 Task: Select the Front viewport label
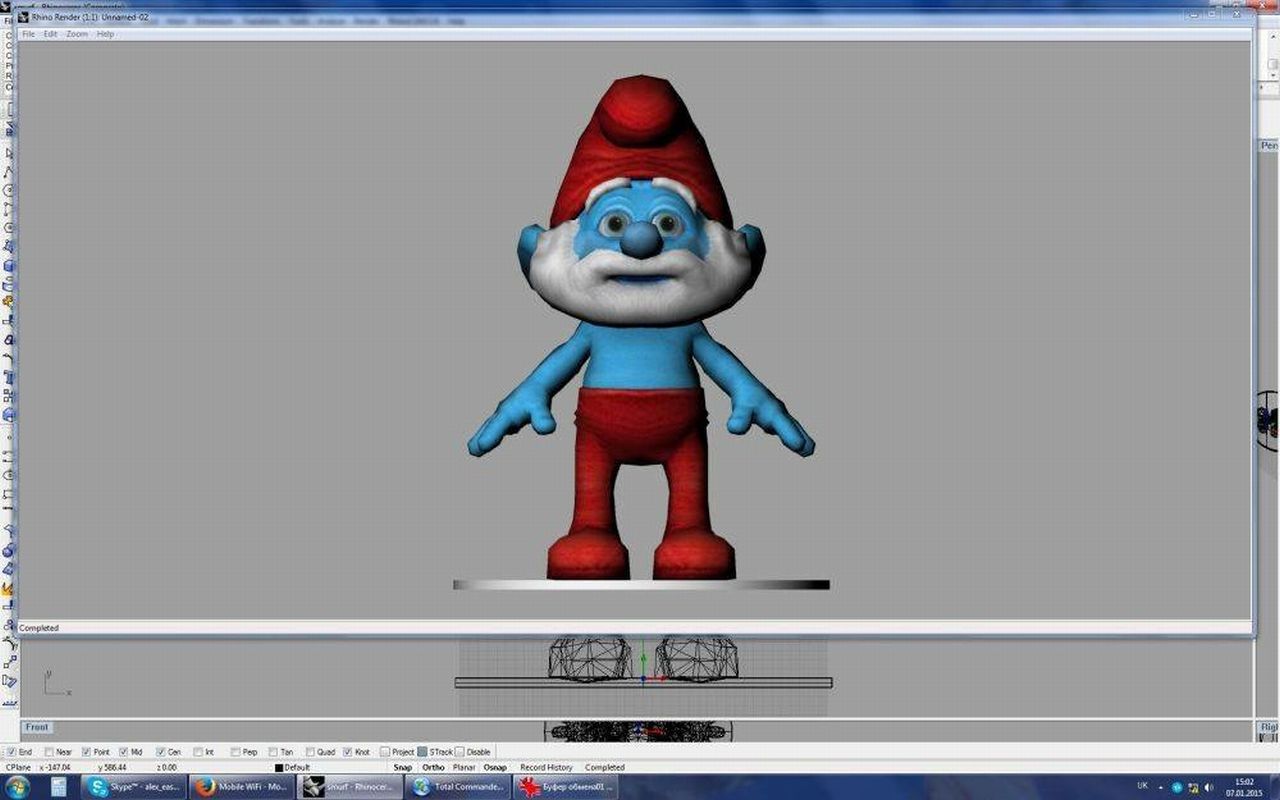pyautogui.click(x=37, y=727)
